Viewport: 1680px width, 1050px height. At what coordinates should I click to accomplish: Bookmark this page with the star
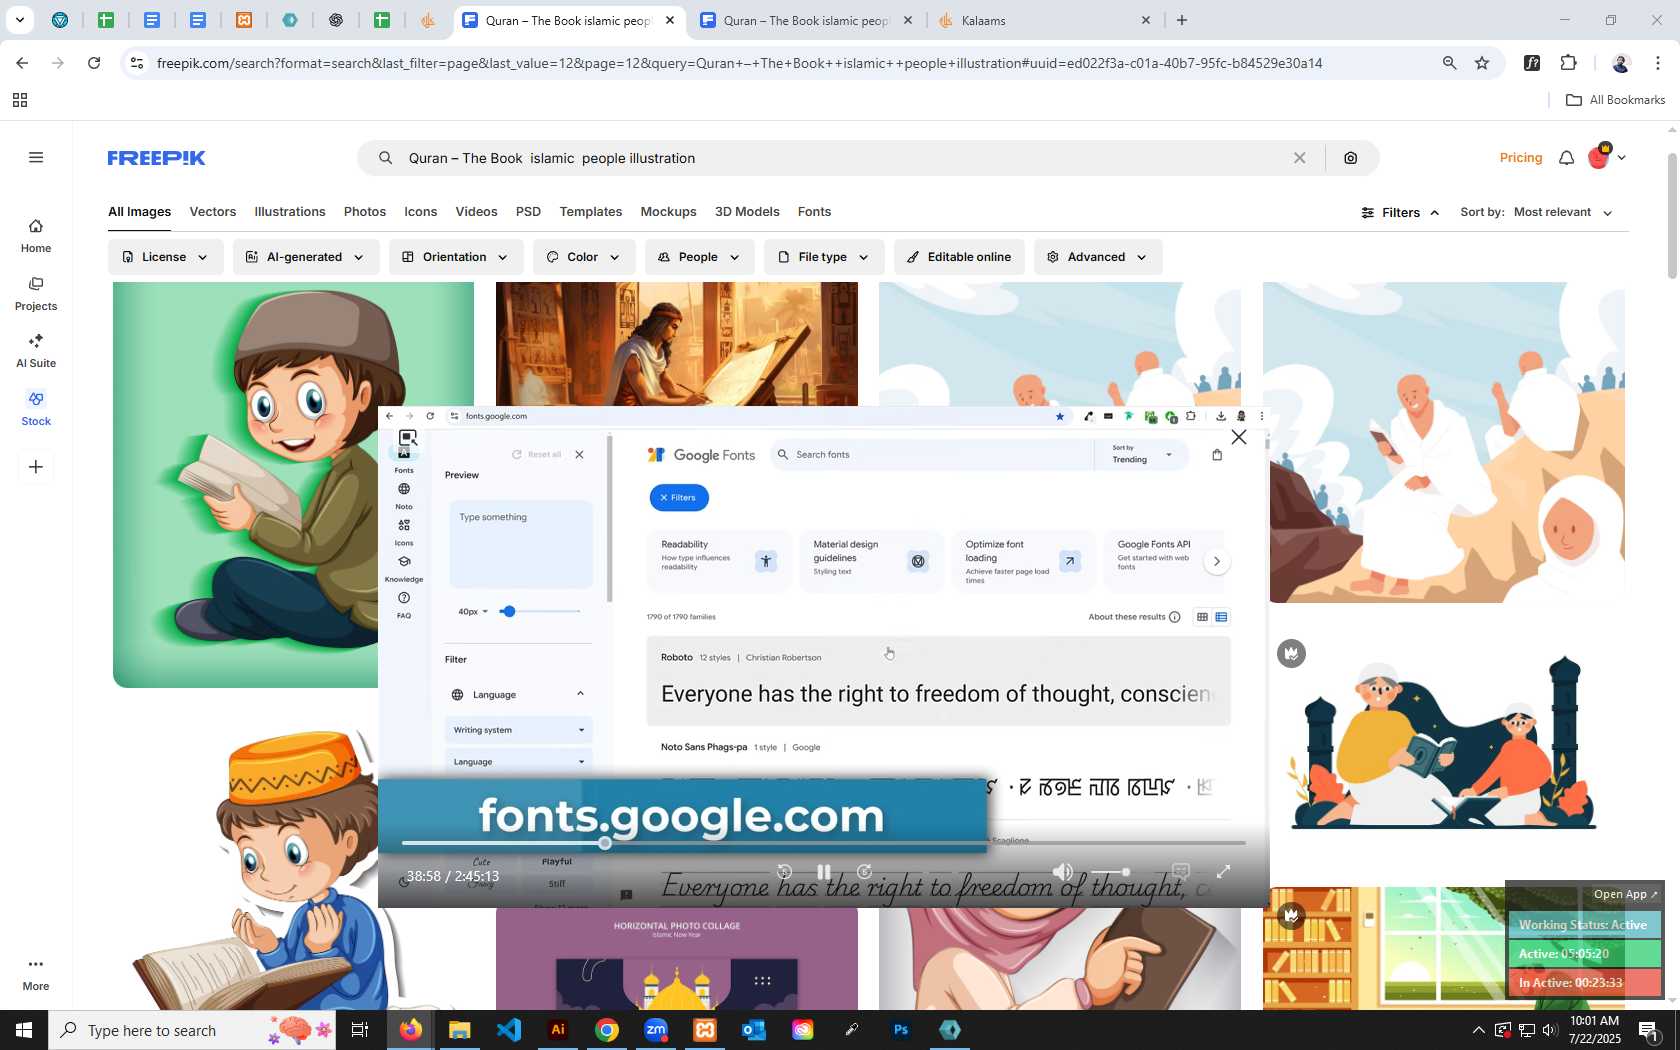(x=1482, y=63)
